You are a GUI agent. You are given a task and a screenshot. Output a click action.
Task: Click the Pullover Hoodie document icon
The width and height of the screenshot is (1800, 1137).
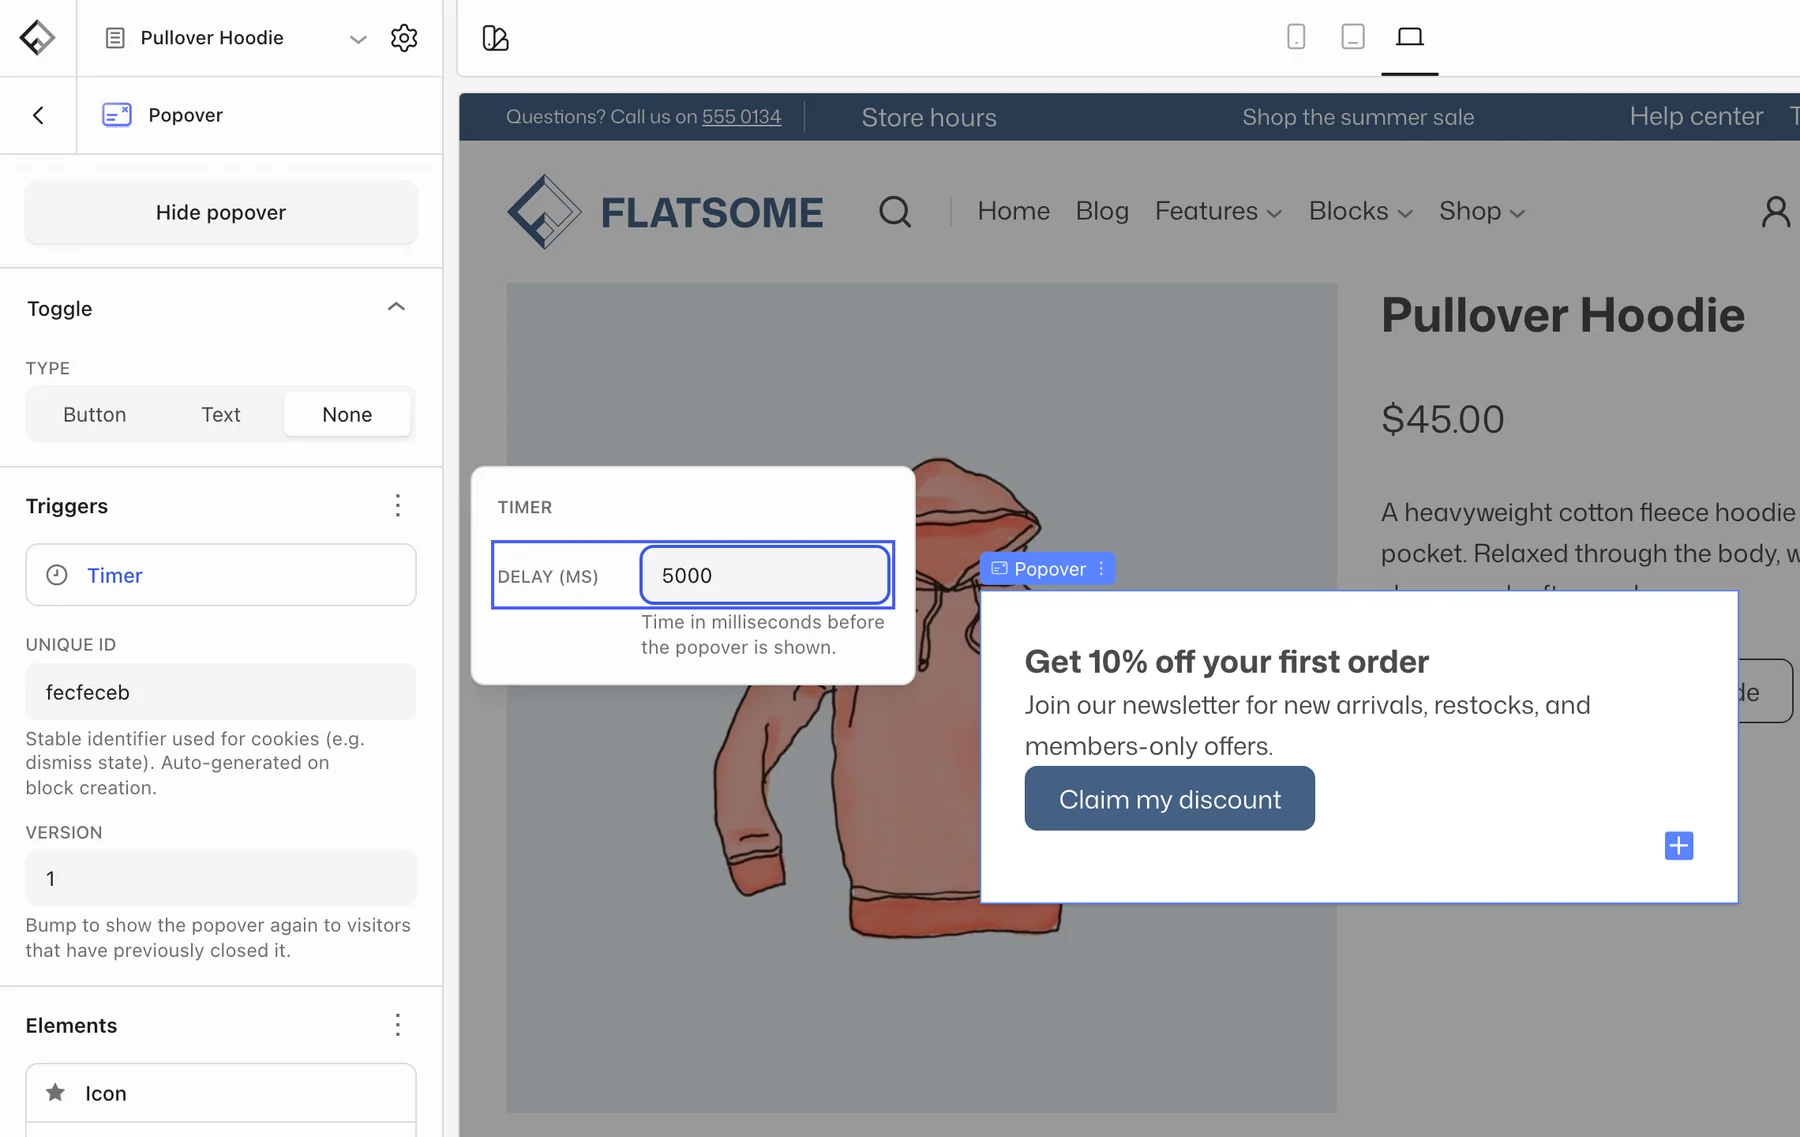(115, 38)
